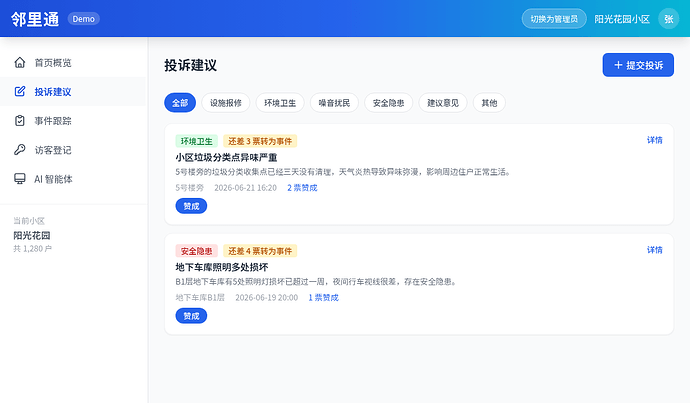Click the home icon beside 首页概览
The height and width of the screenshot is (403, 690).
click(x=20, y=62)
